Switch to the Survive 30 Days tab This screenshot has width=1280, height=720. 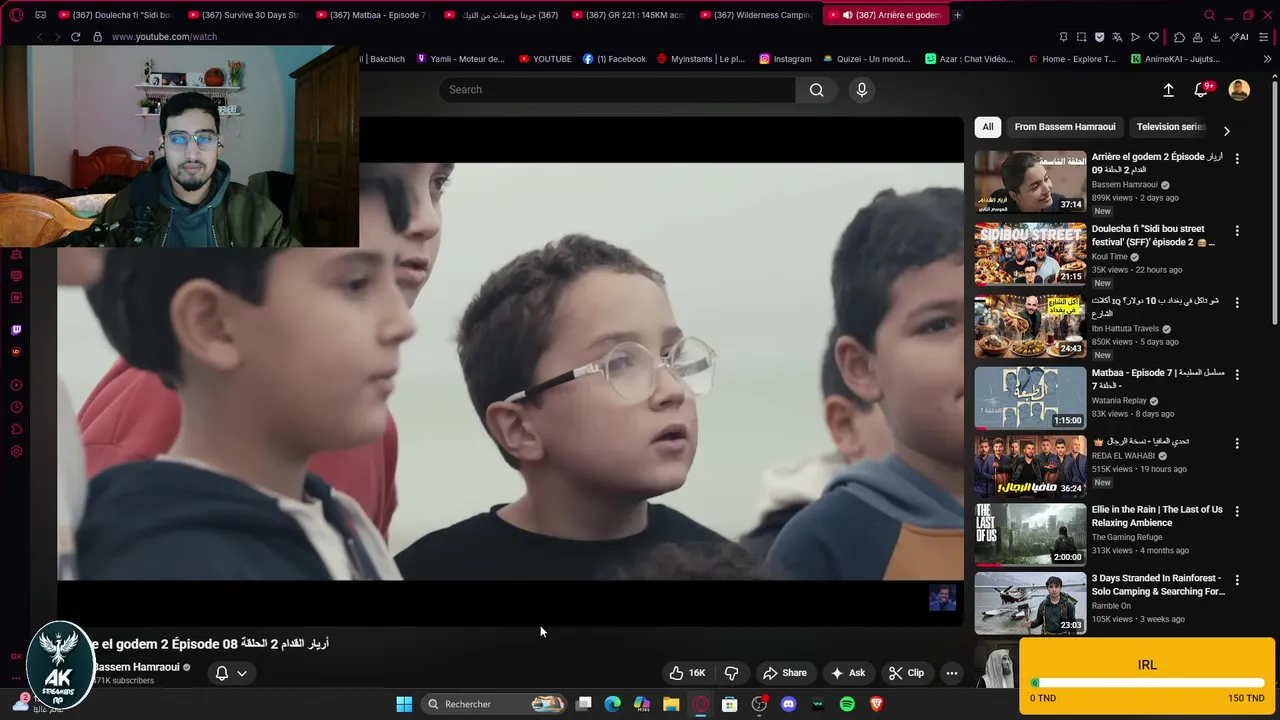coord(244,15)
